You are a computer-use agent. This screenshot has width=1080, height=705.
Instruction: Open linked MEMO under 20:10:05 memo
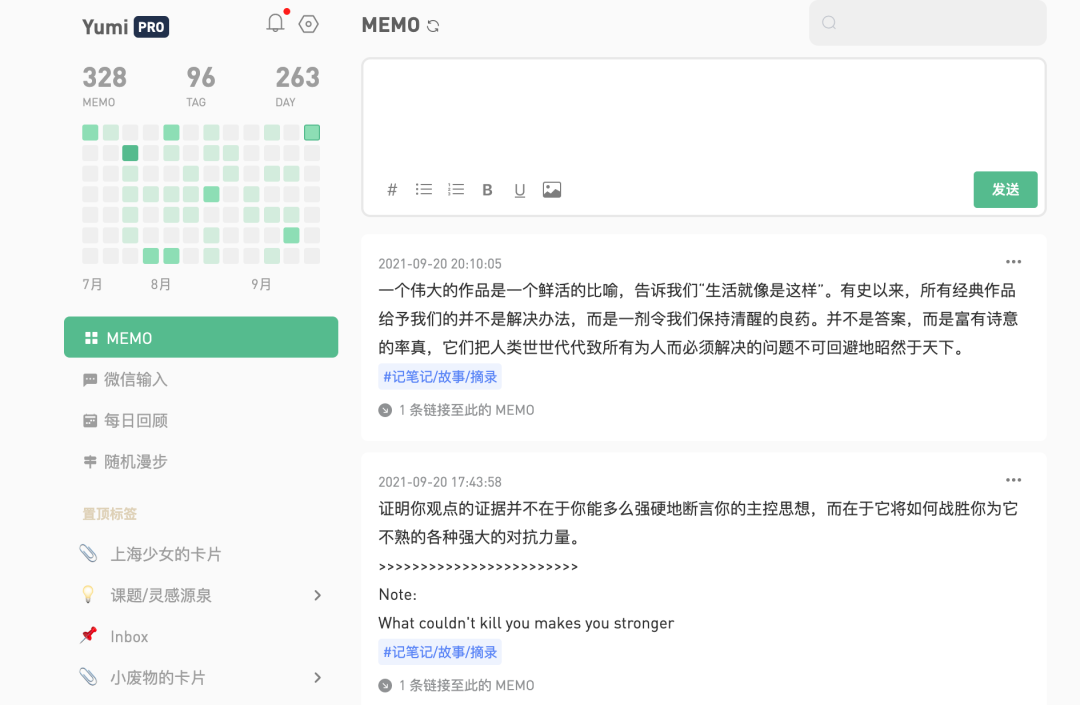(x=457, y=410)
